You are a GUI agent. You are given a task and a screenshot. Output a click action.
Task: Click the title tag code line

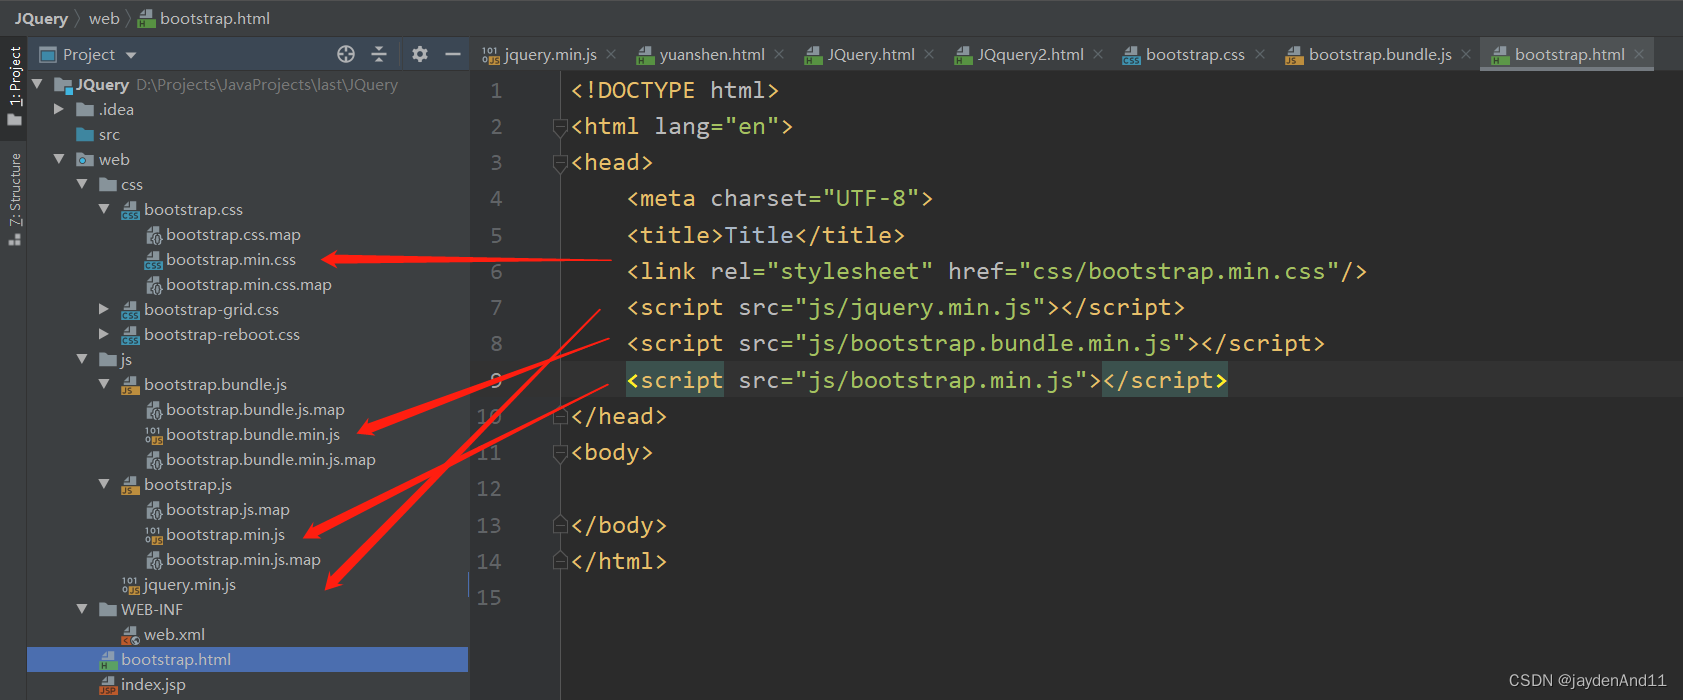point(765,235)
